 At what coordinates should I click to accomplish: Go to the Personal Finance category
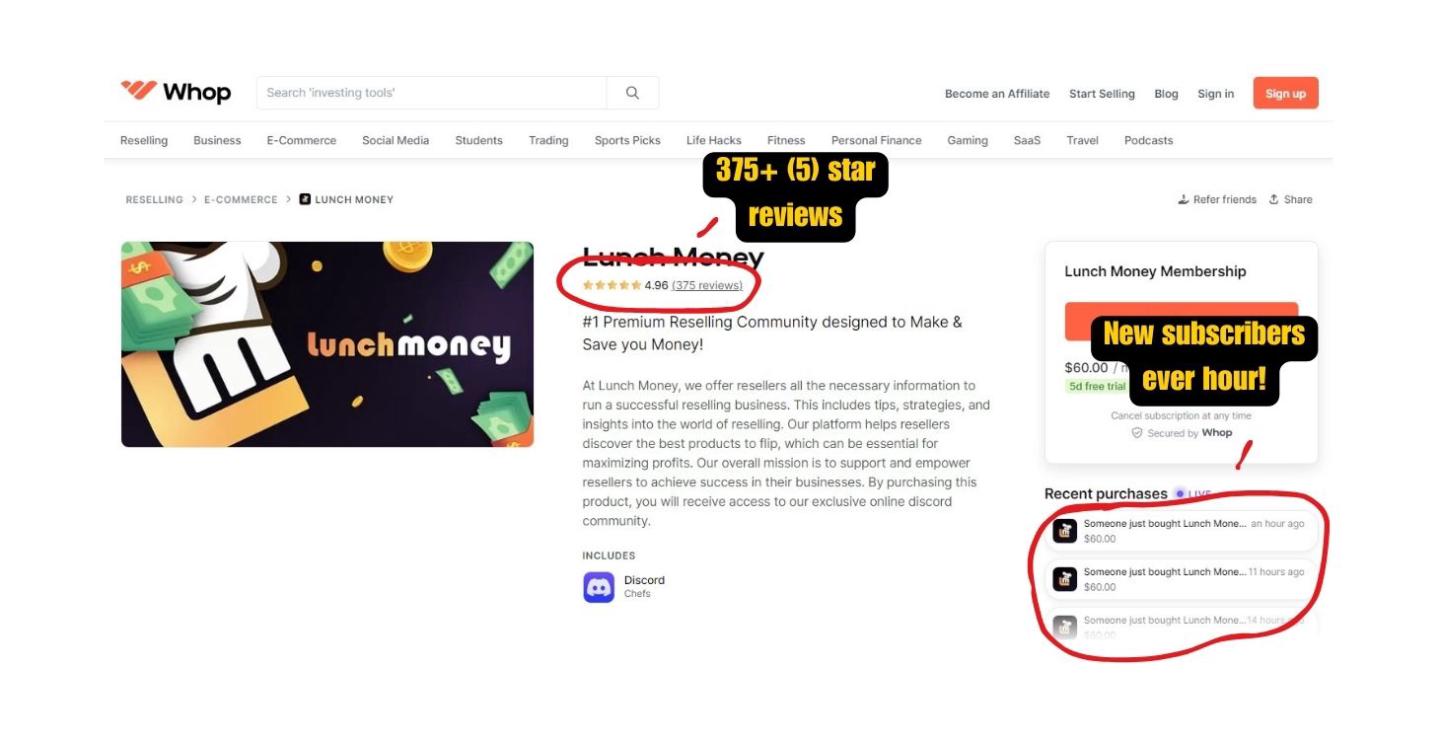876,140
